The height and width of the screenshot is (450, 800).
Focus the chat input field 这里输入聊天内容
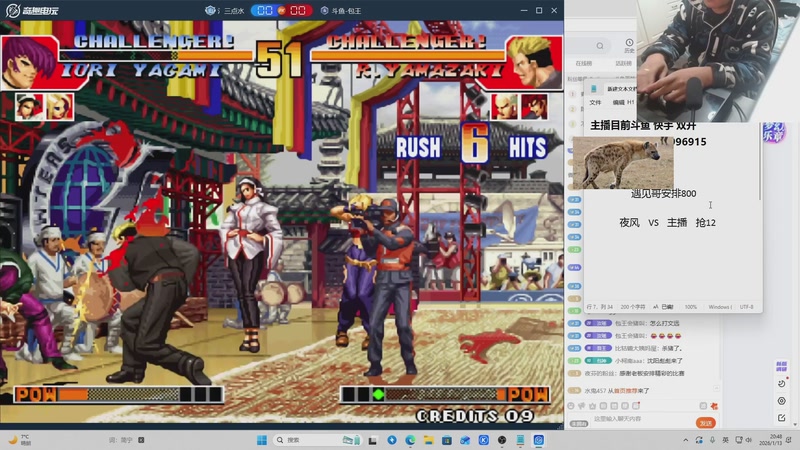pos(642,419)
